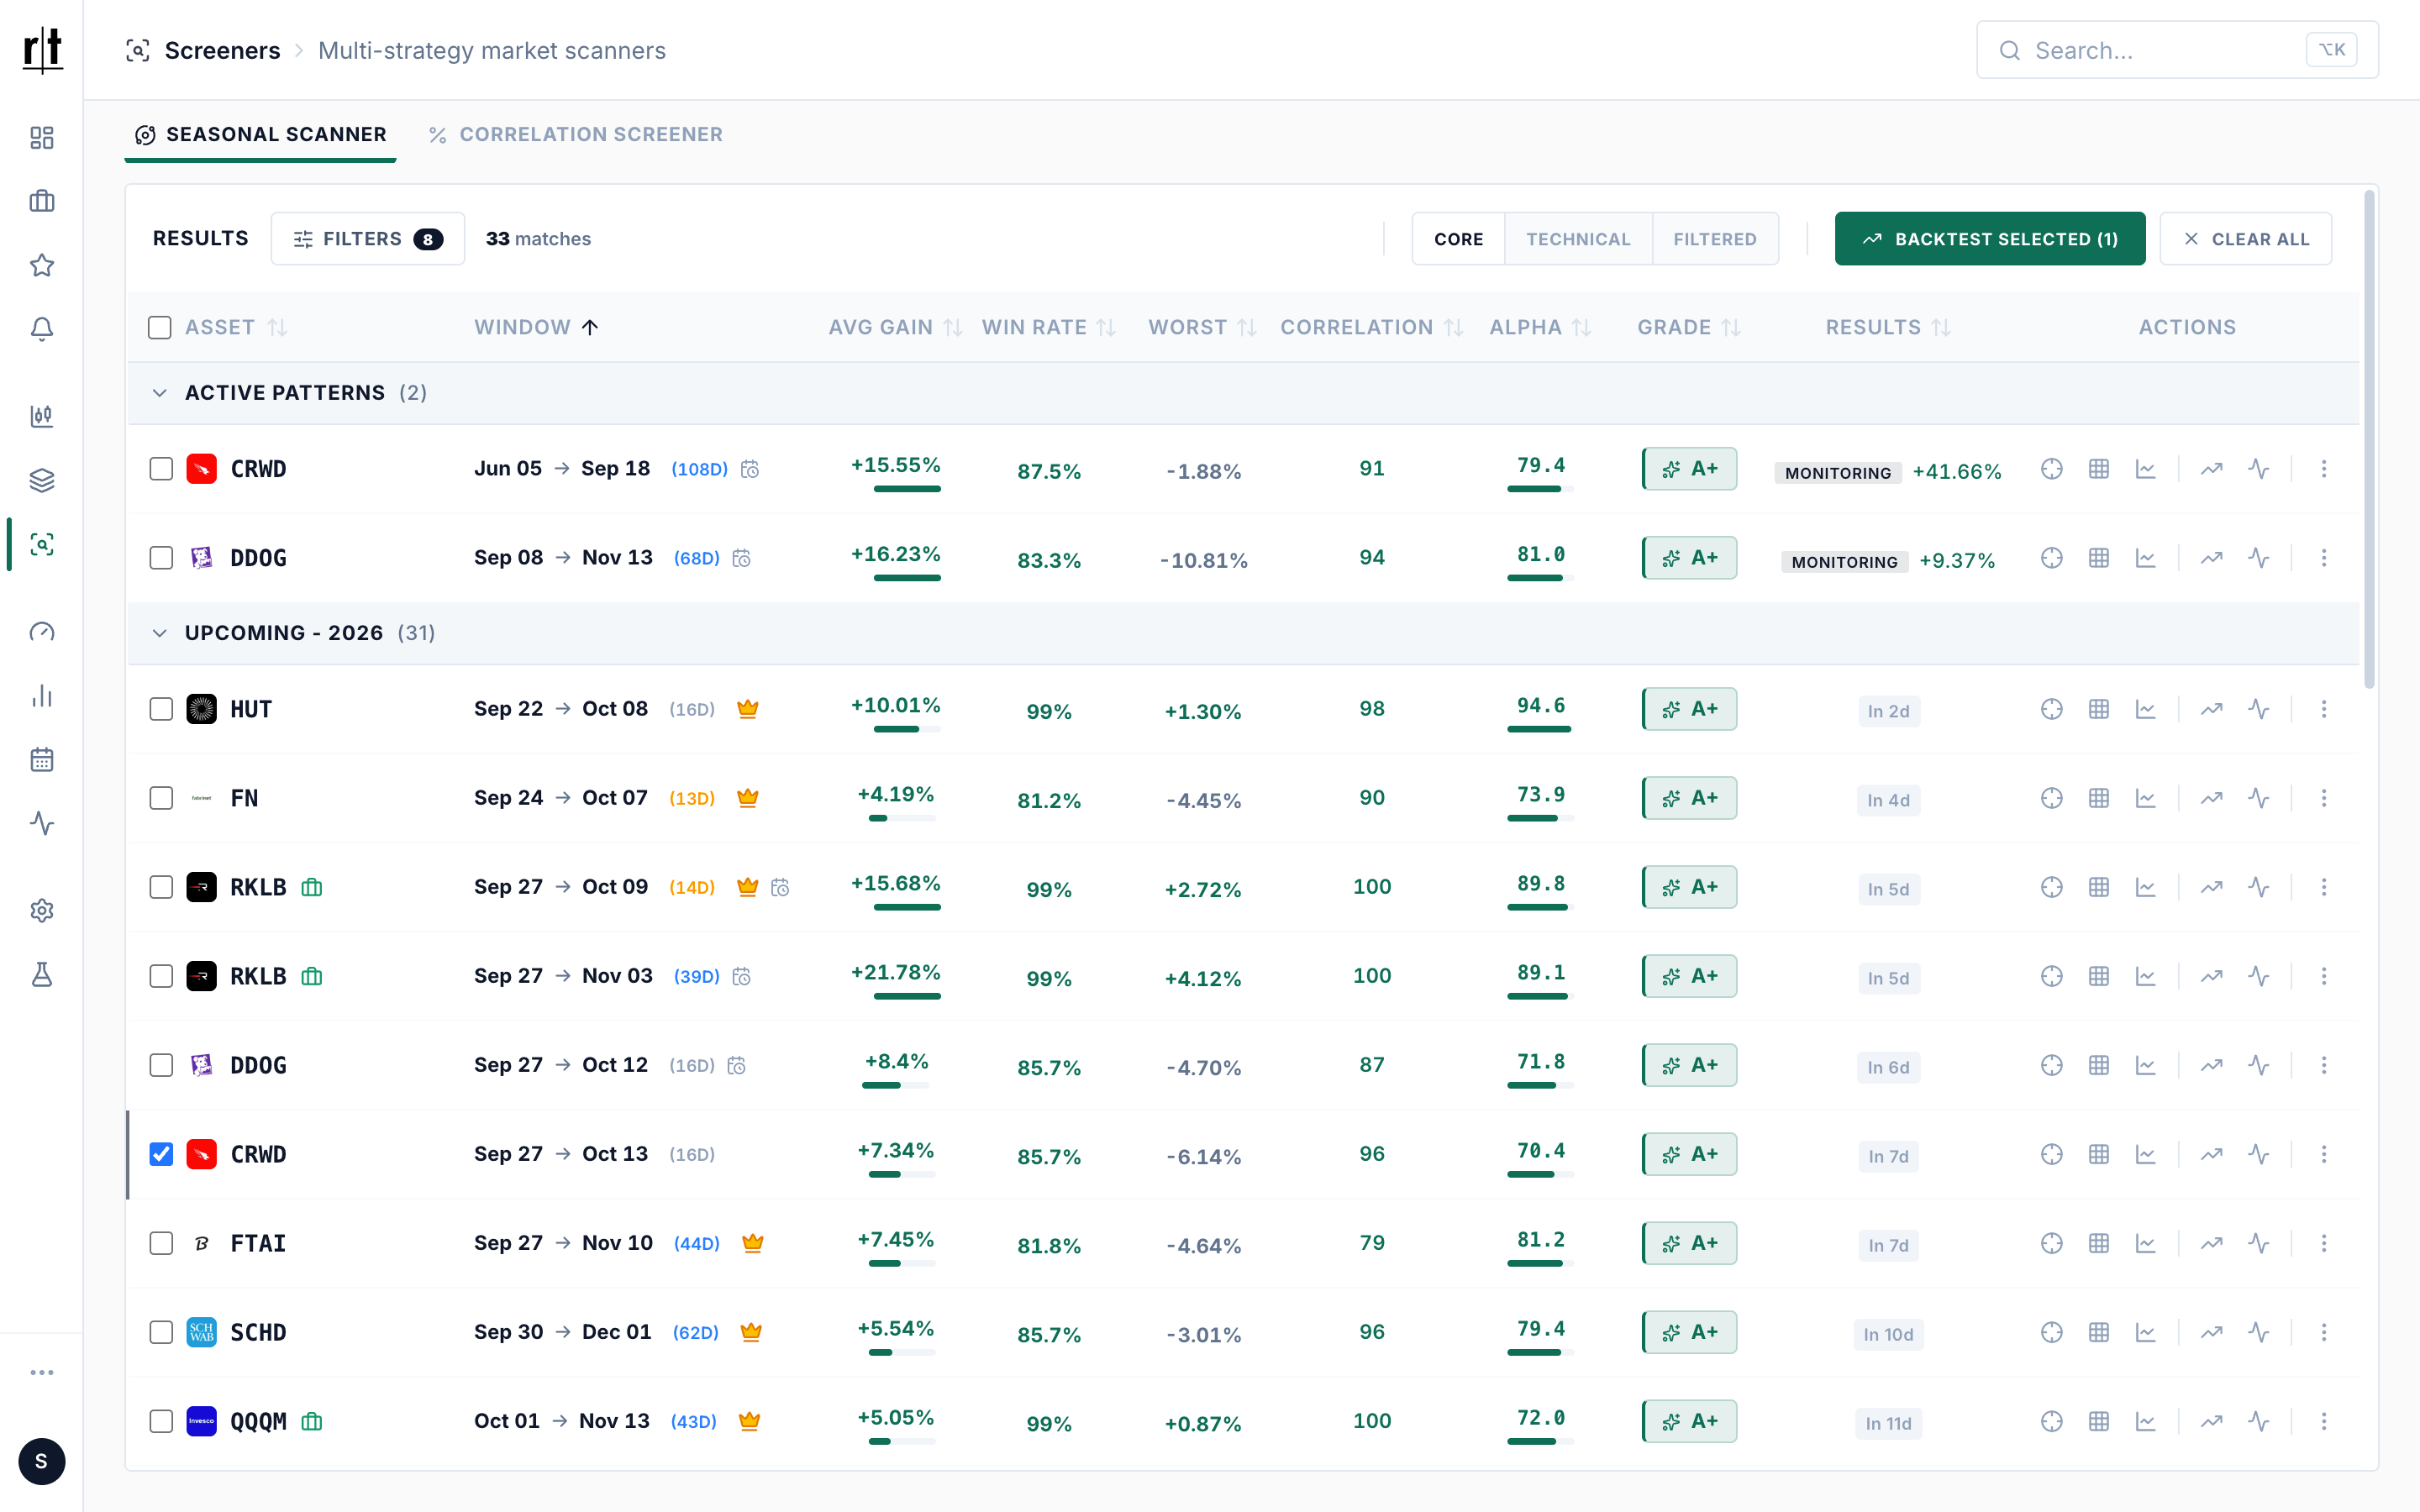Image resolution: width=2420 pixels, height=1512 pixels.
Task: Open the active Screeners item in sidebar
Action: click(42, 544)
